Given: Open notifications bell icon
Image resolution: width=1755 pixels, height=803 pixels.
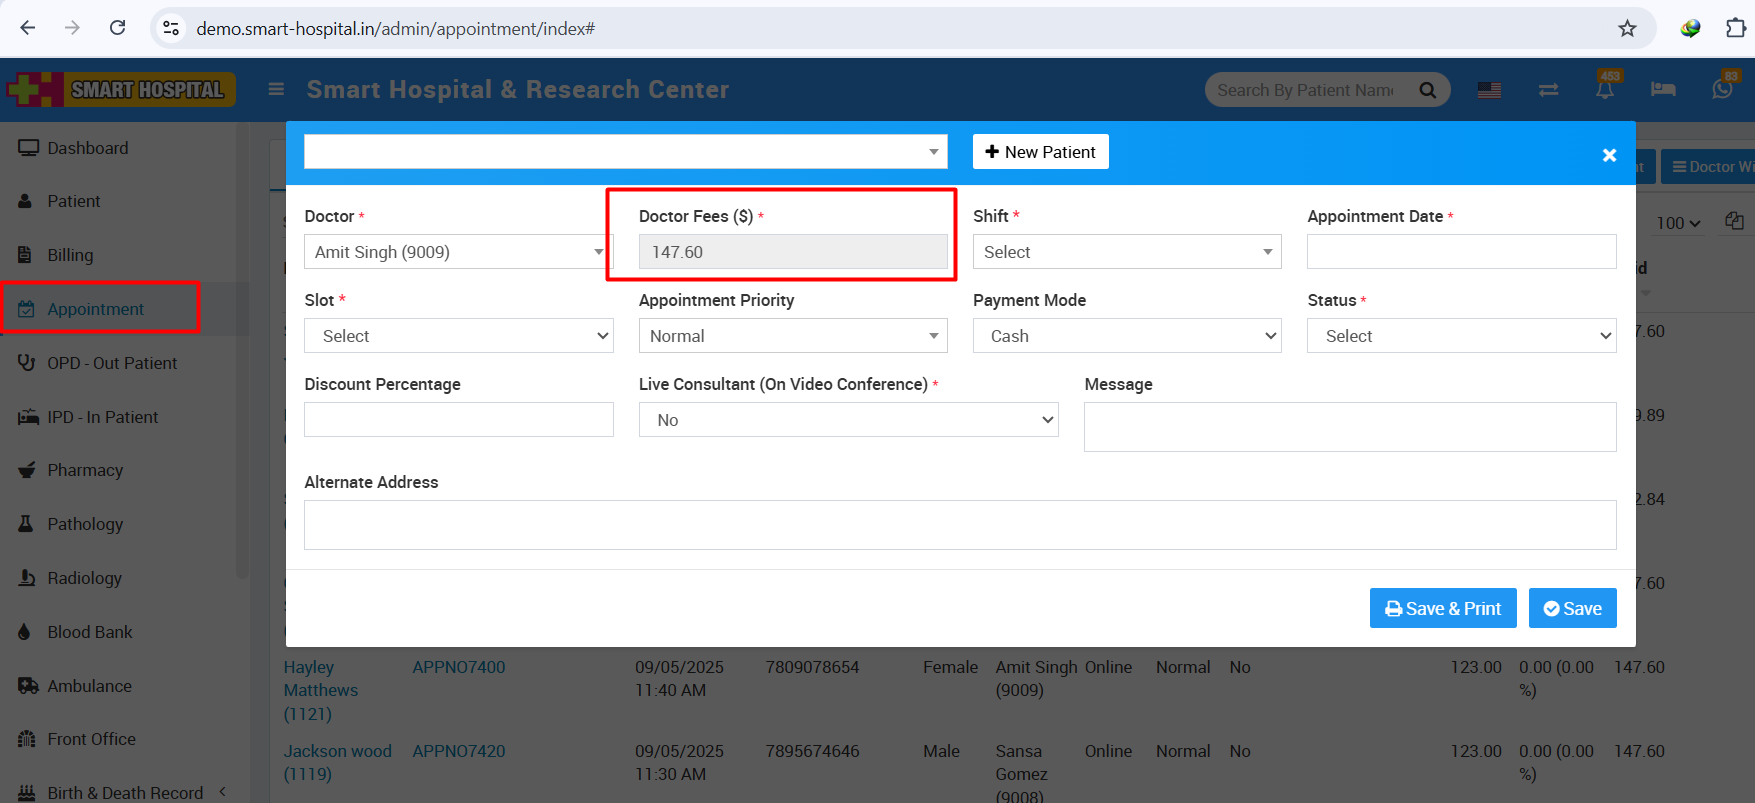Looking at the screenshot, I should tap(1605, 89).
